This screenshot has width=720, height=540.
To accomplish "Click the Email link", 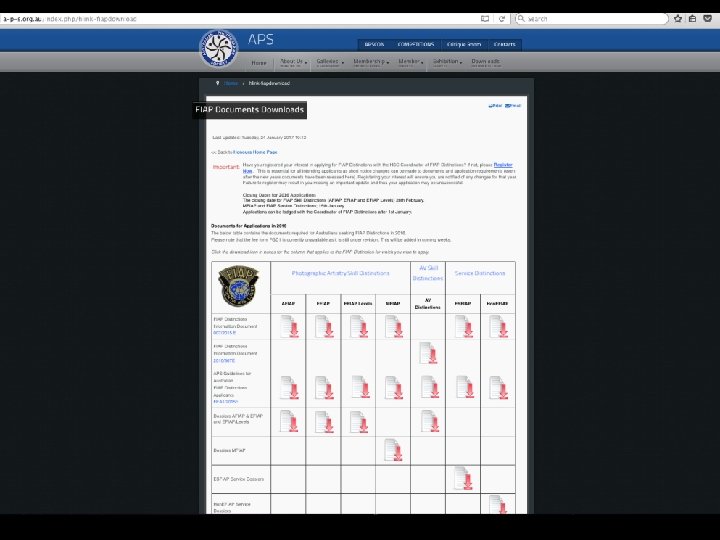I will click(513, 106).
